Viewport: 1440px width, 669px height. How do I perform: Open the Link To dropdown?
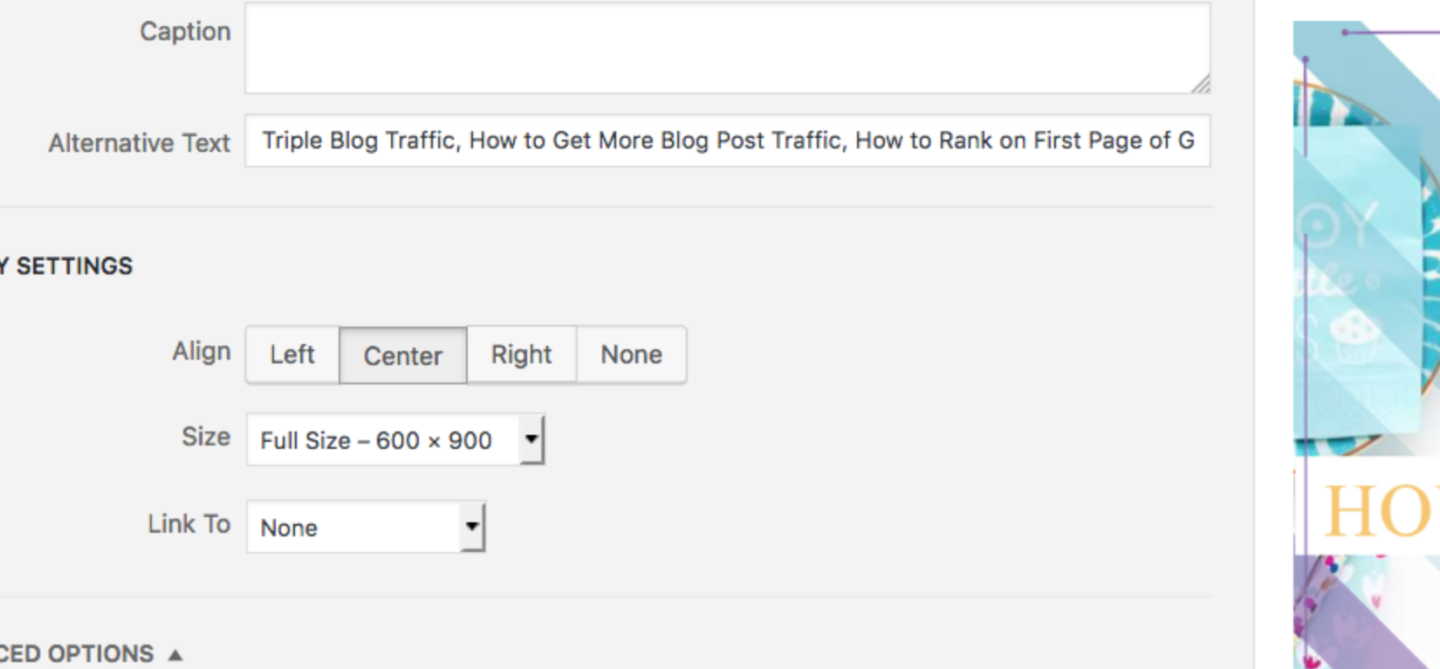click(353, 528)
